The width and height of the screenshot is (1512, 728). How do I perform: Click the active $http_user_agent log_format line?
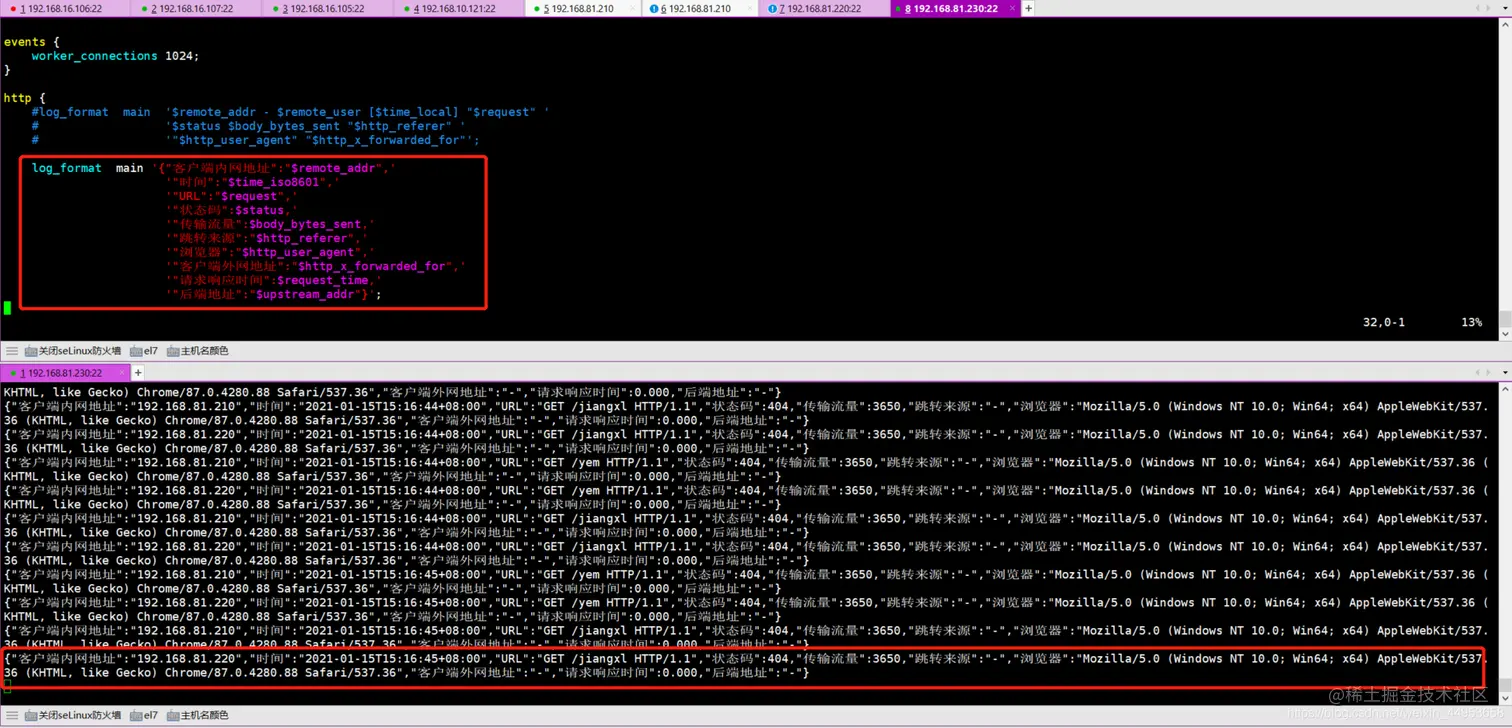[x=271, y=252]
